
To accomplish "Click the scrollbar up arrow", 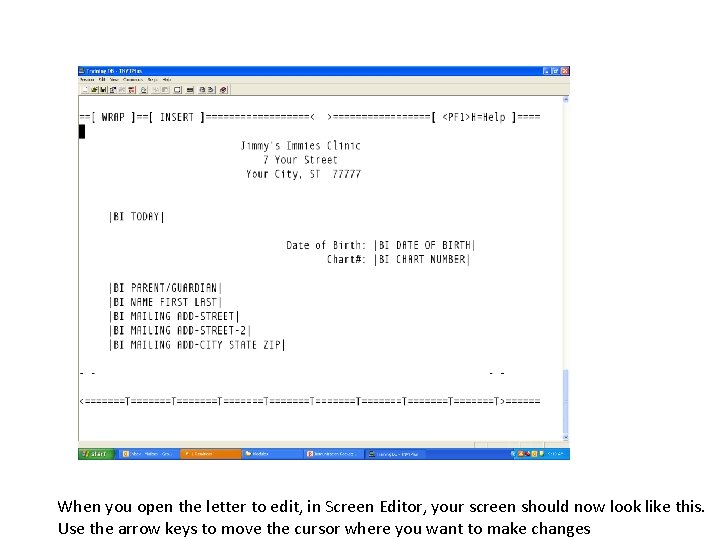I will [566, 99].
